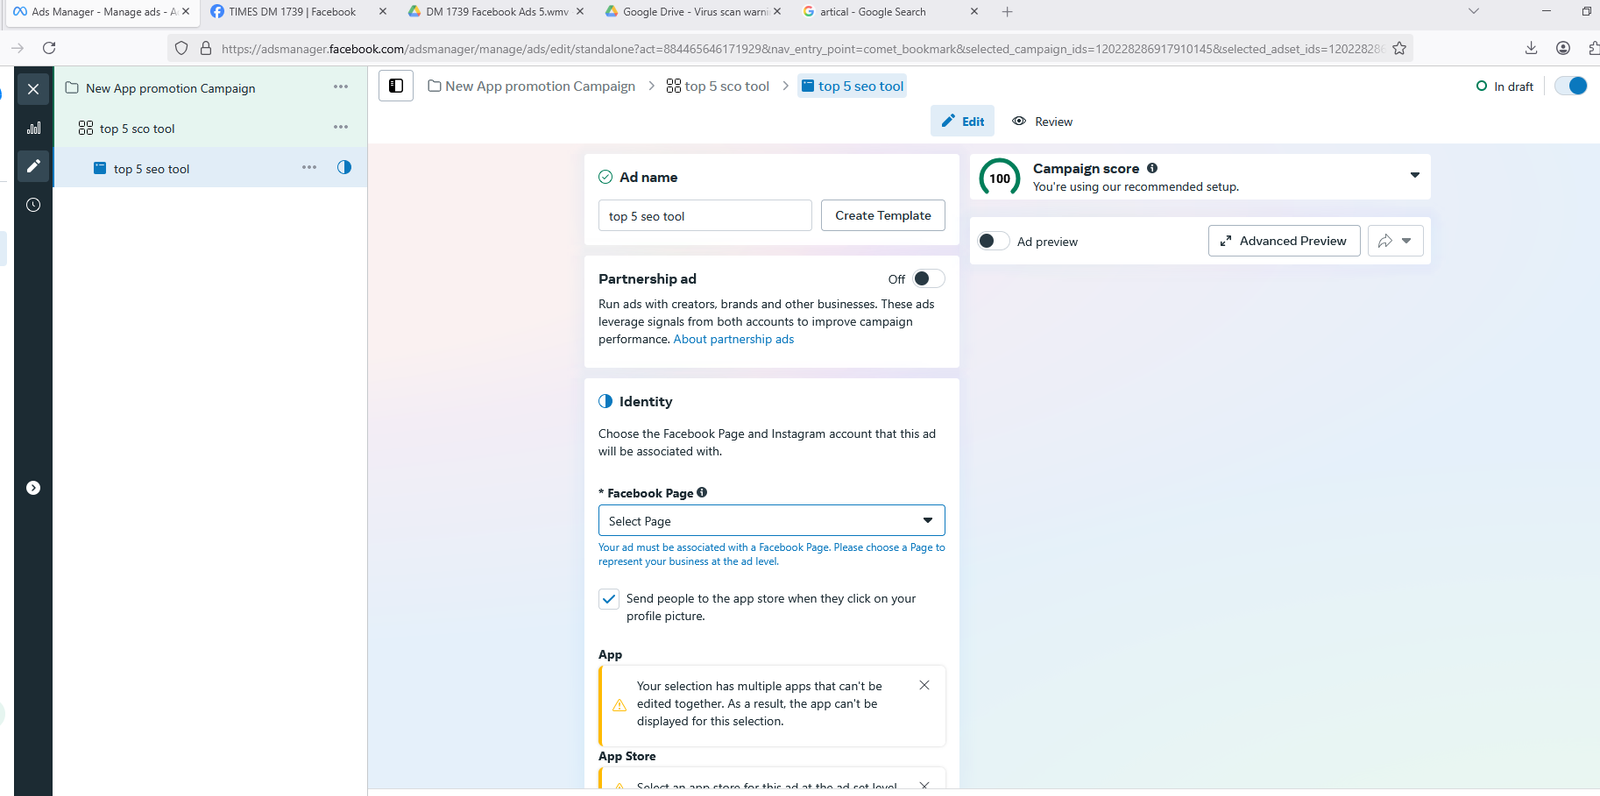Screen dimensions: 1600x796
Task: Click the Campaign score info icon
Action: click(1152, 168)
